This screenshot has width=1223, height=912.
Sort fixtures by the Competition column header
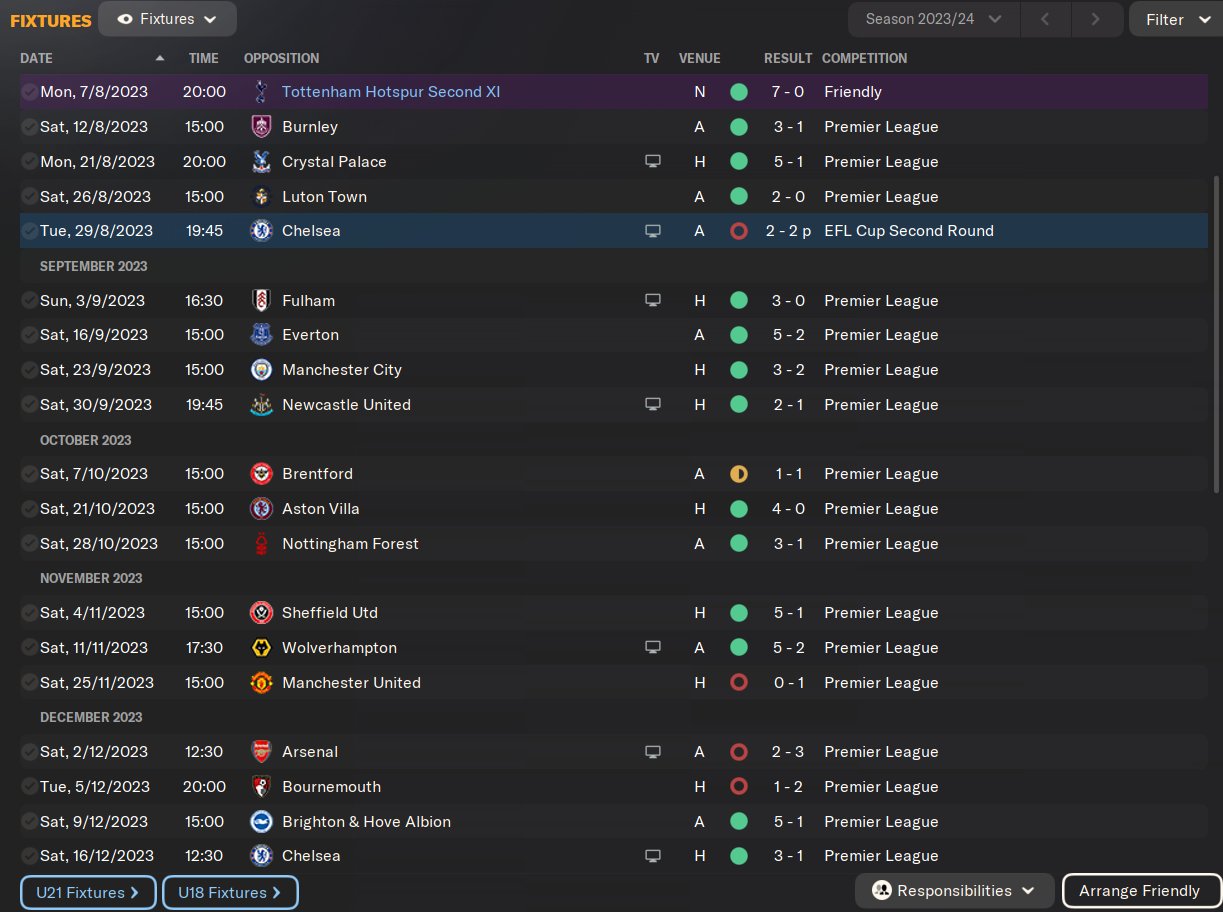pos(864,58)
